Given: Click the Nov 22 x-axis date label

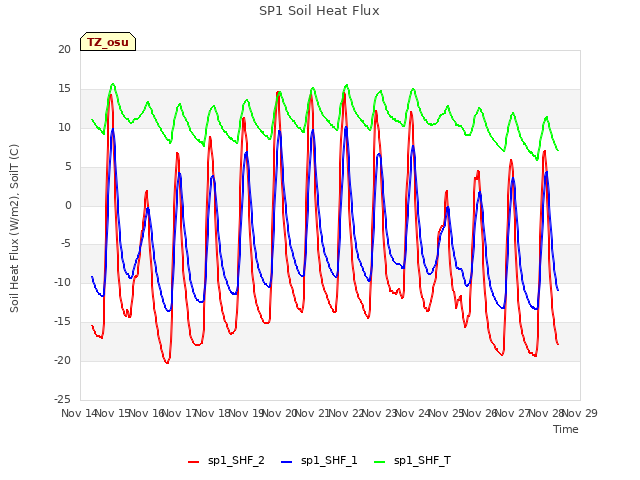Looking at the screenshot, I should [x=346, y=413].
